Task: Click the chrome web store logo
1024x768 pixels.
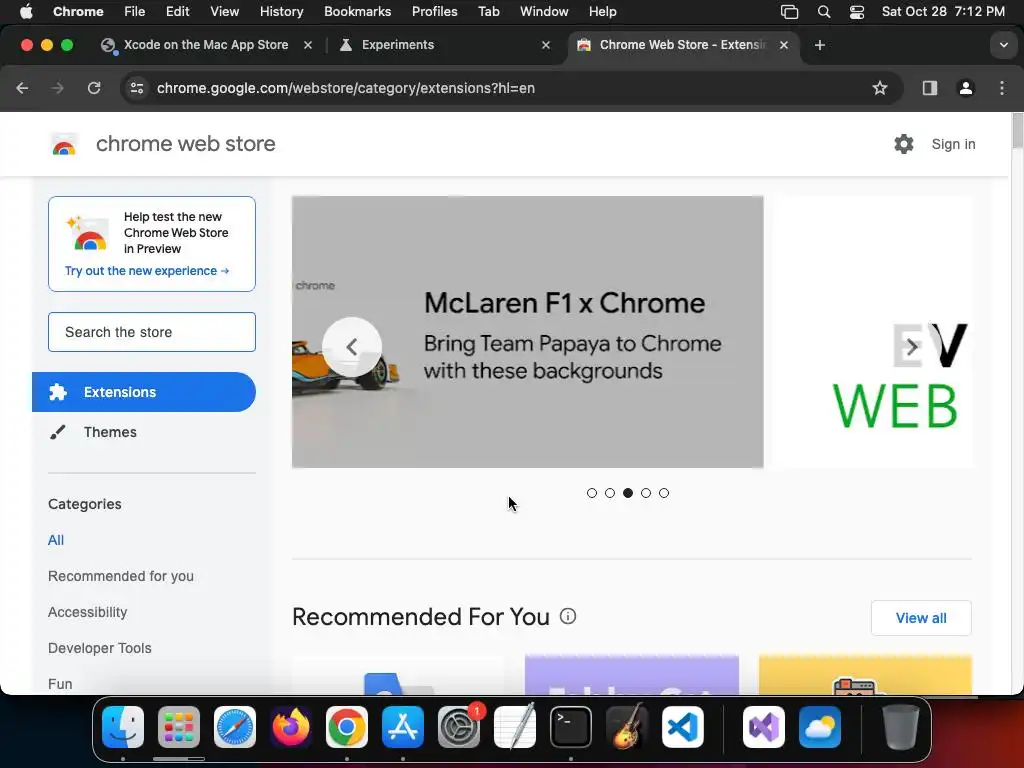Action: tap(64, 144)
